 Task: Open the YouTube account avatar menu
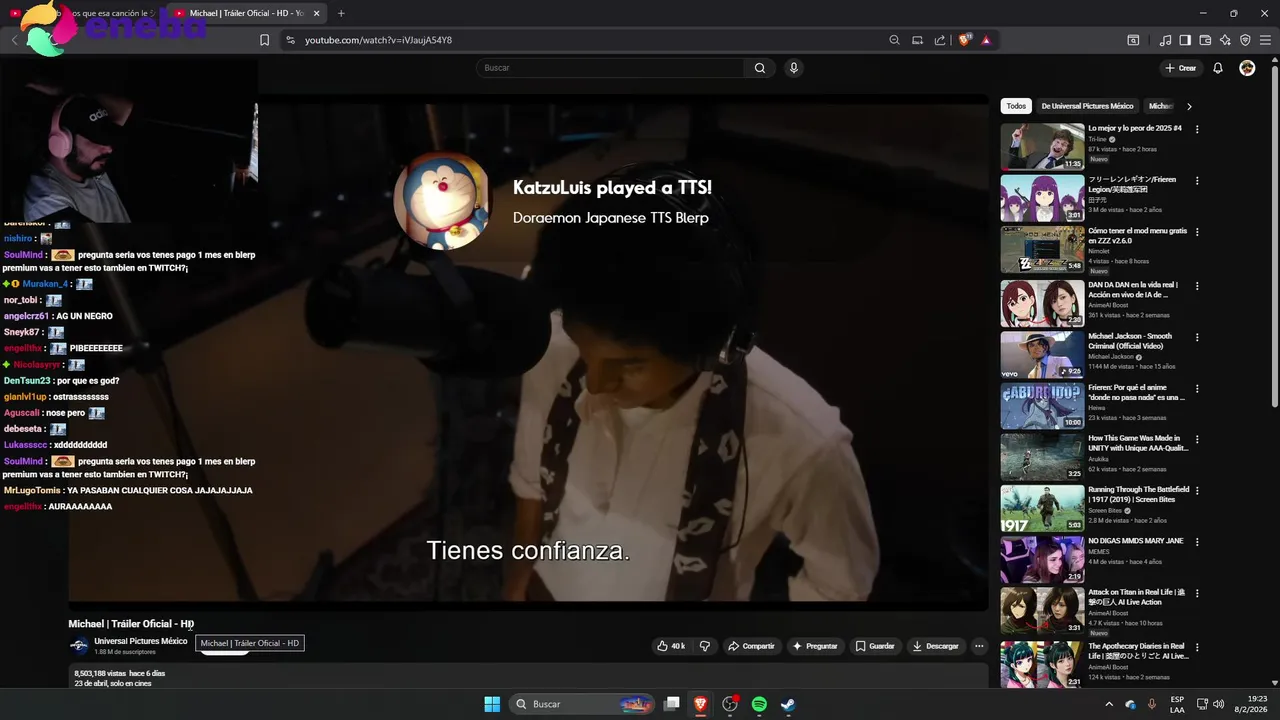click(1247, 68)
